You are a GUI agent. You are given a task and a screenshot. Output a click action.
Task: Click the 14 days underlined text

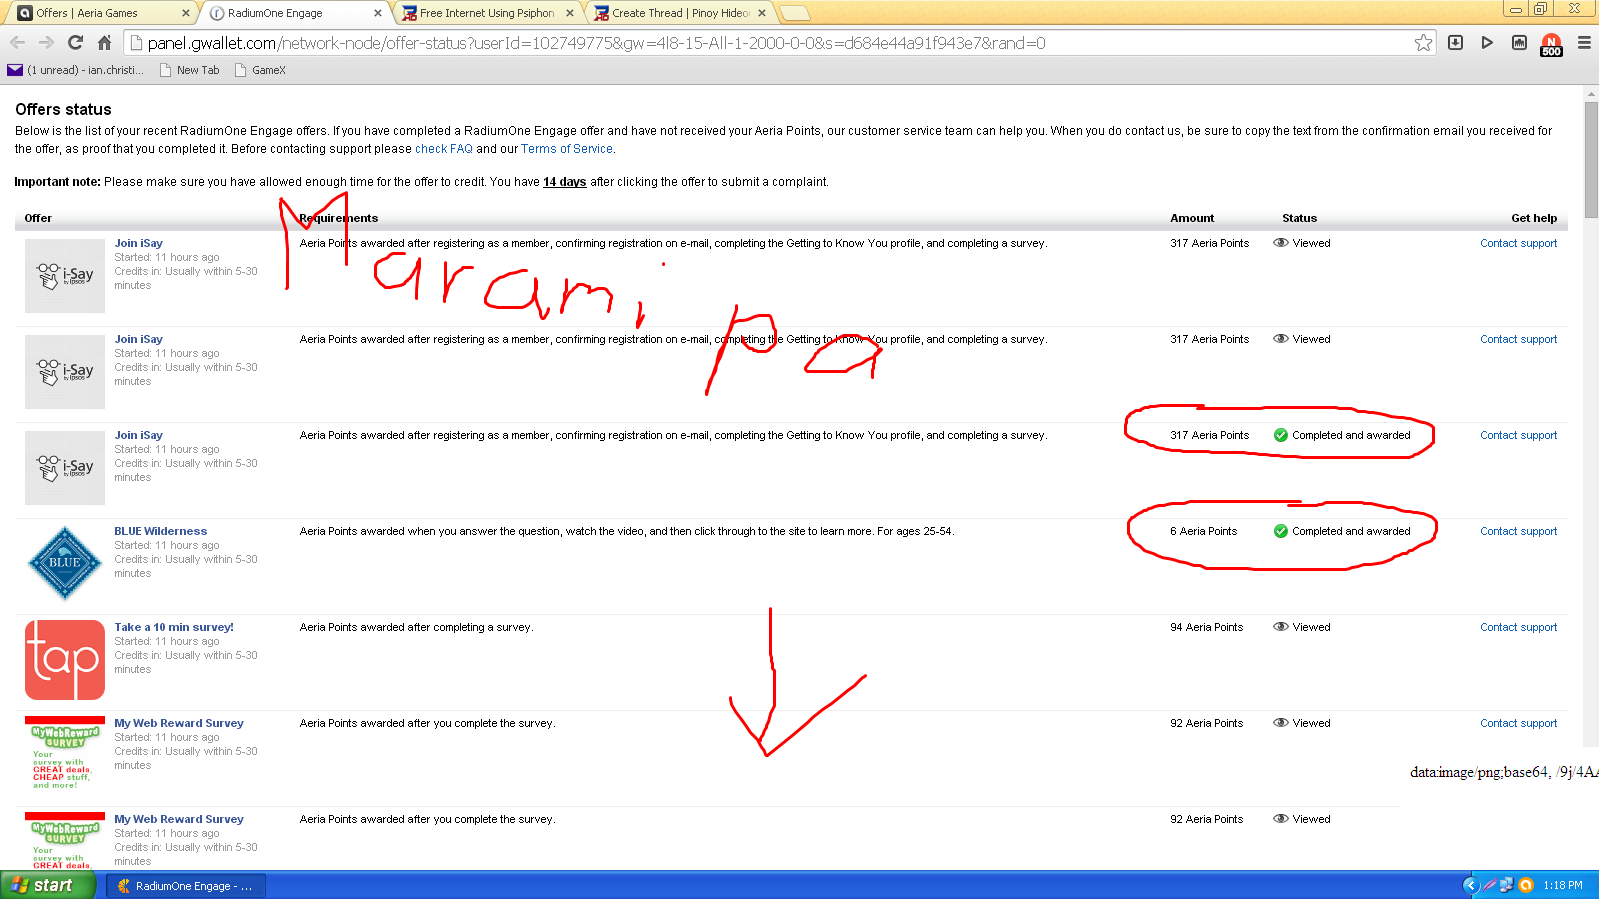coord(564,182)
